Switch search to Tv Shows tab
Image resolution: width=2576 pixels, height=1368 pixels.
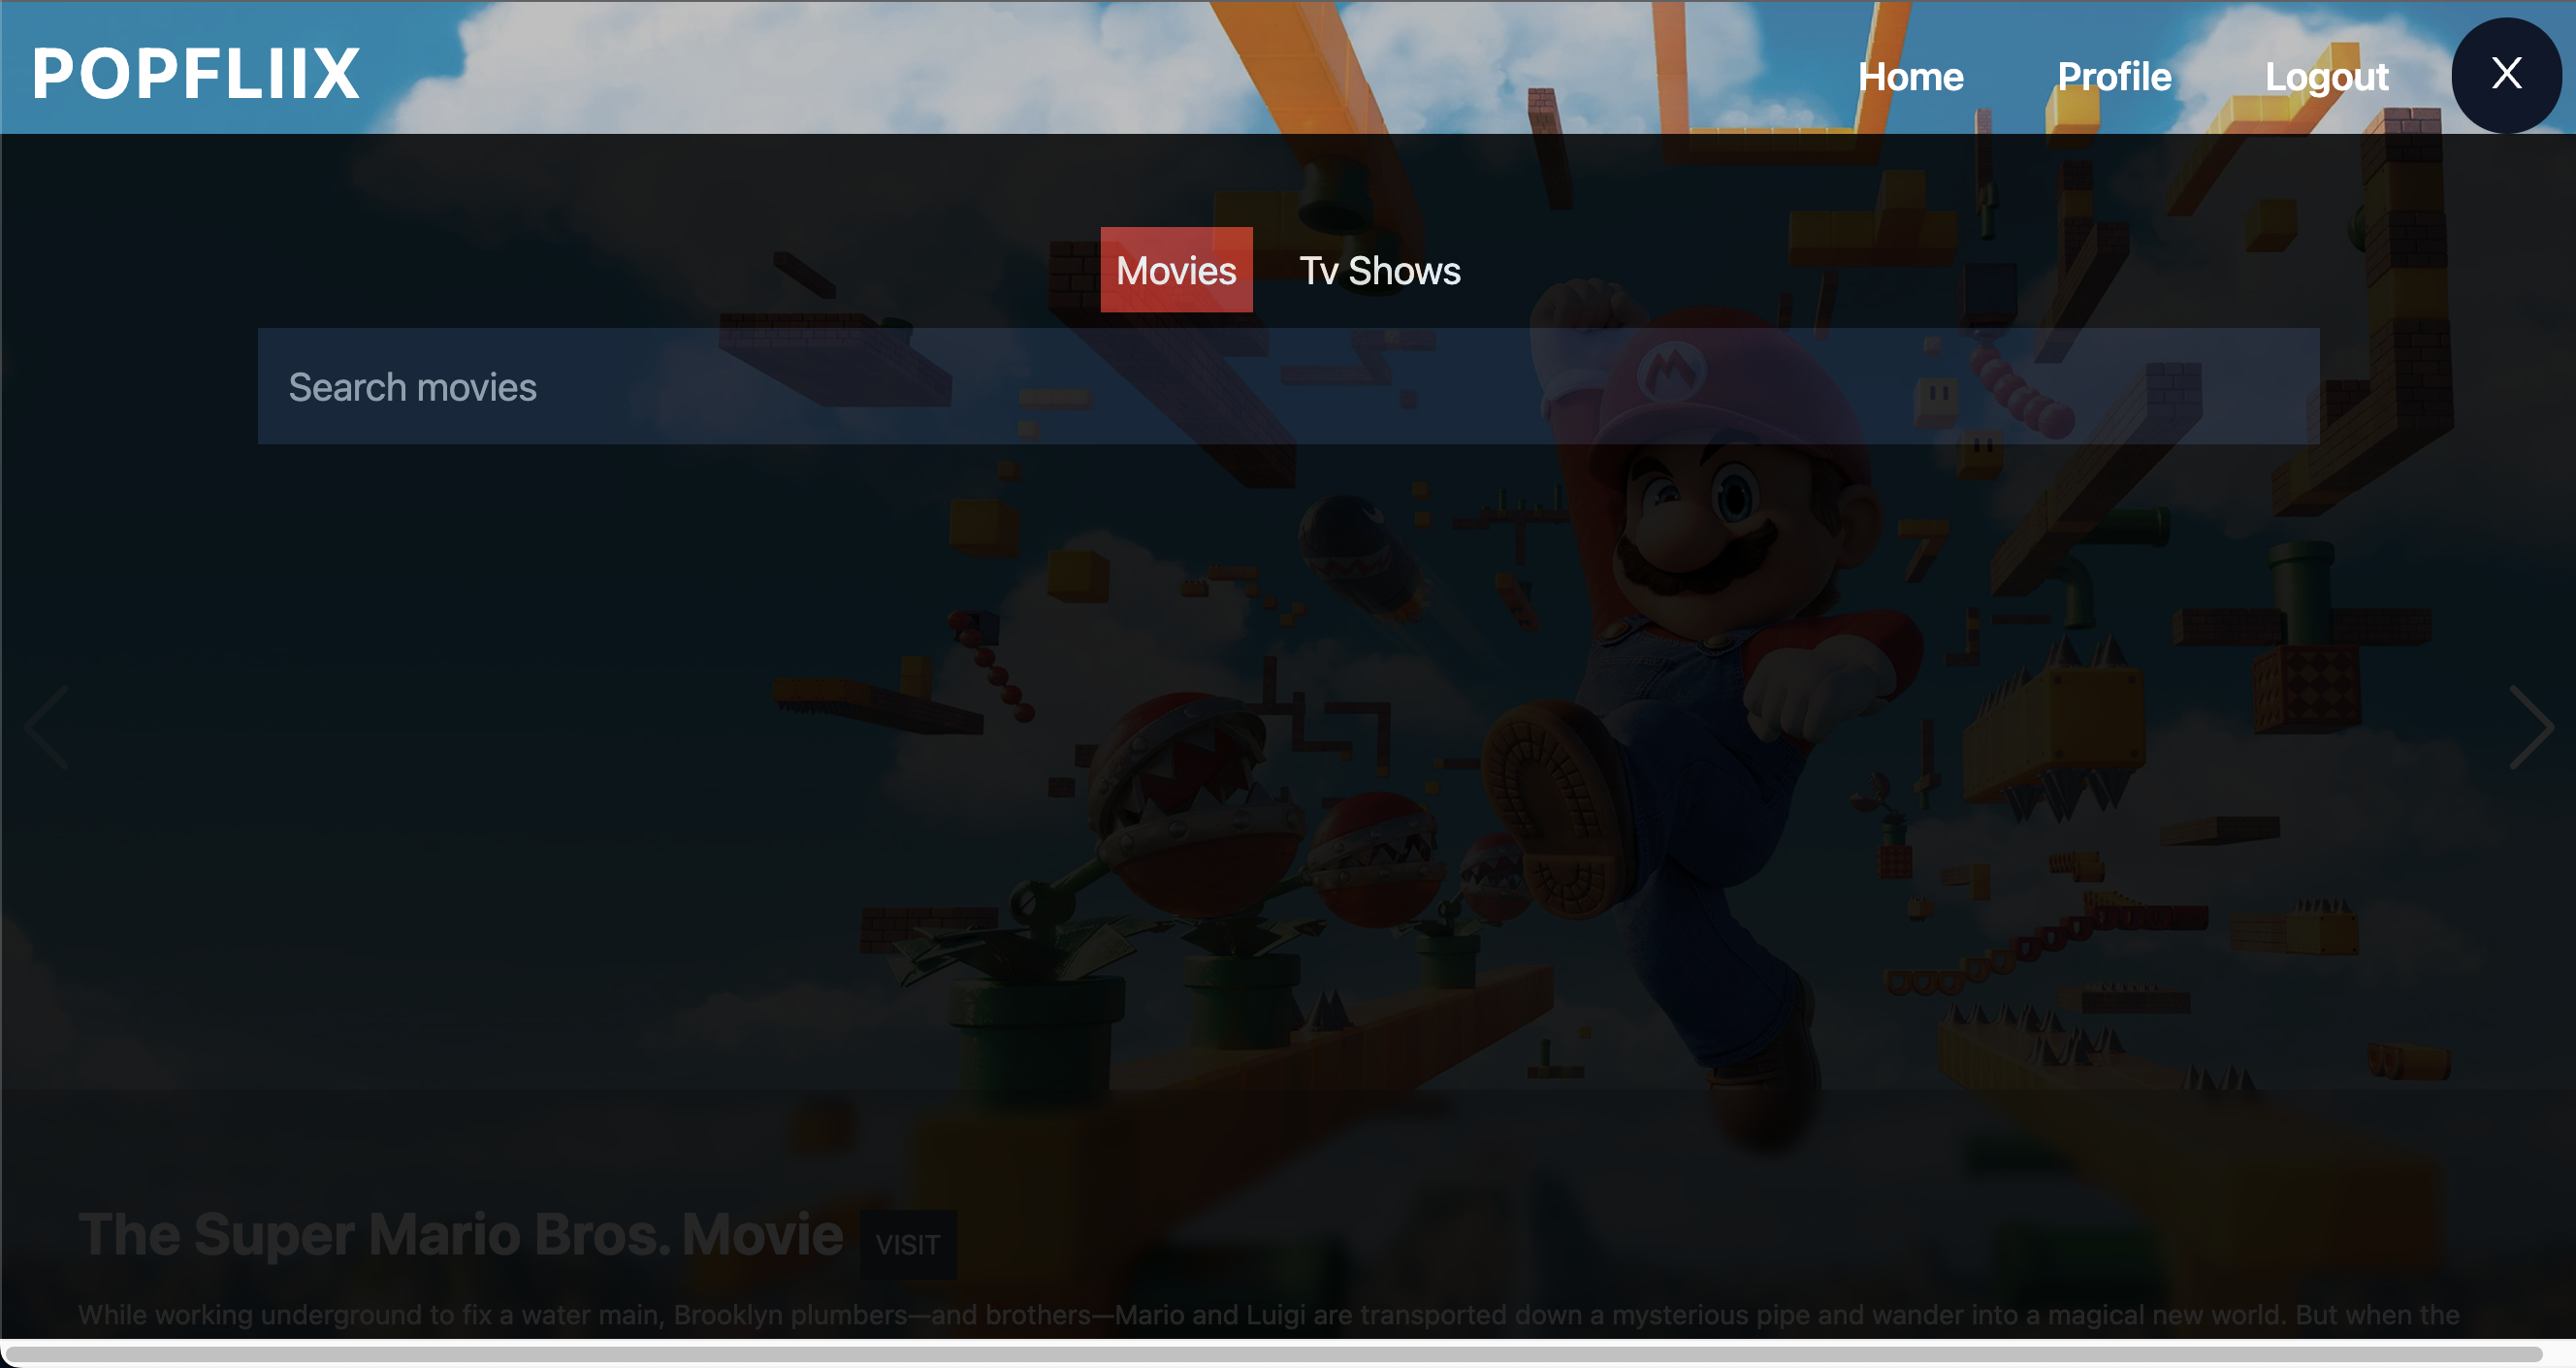(1379, 271)
